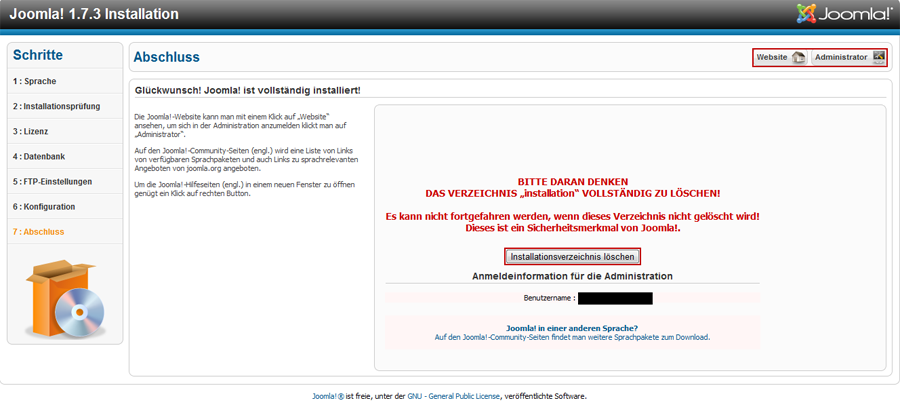900x407 pixels.
Task: Click 'Joomla! 1.7.3 Installation' title
Action: (x=94, y=14)
